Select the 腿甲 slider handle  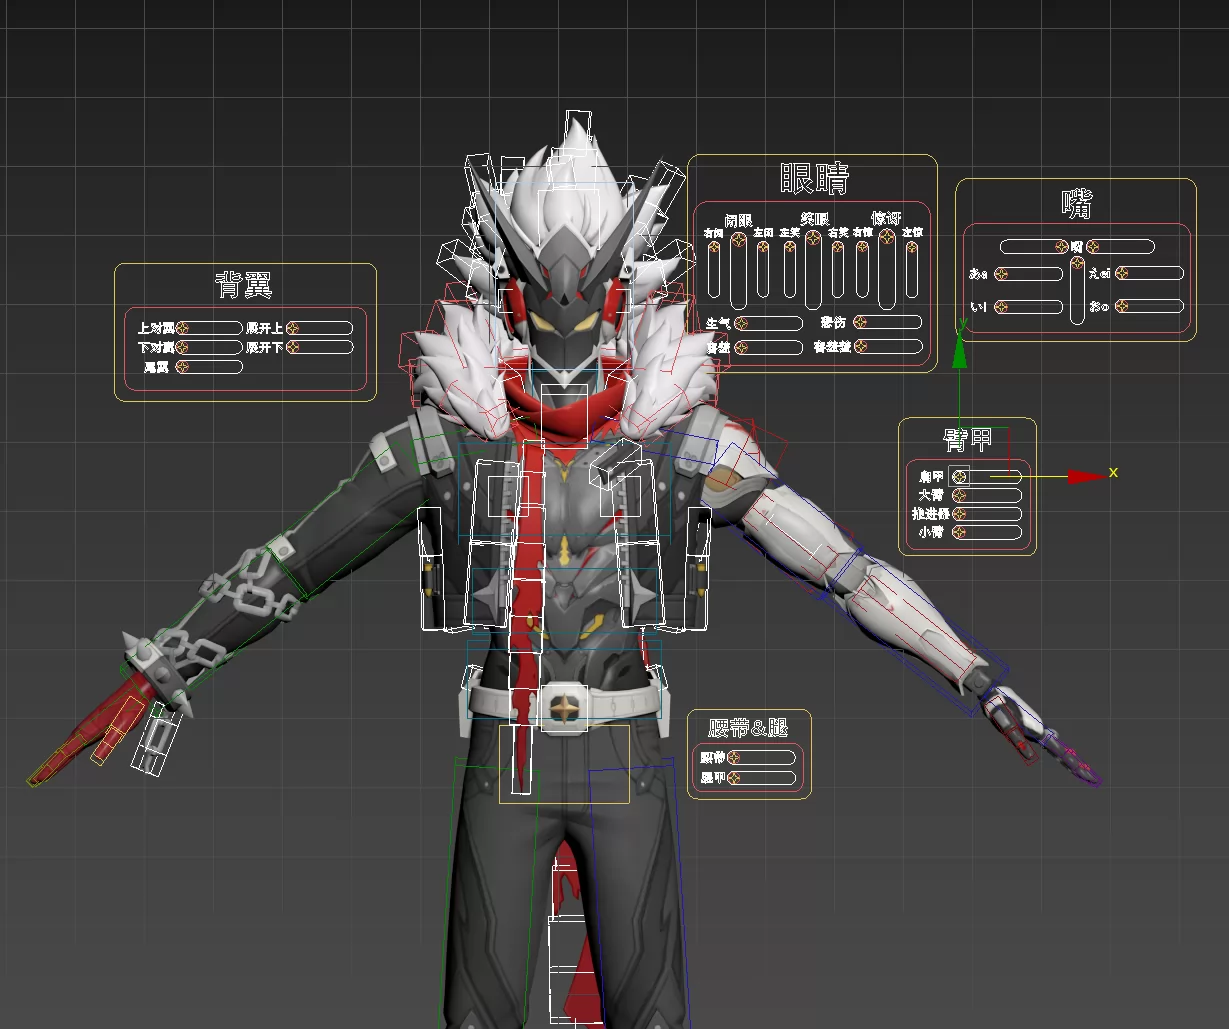click(x=733, y=777)
